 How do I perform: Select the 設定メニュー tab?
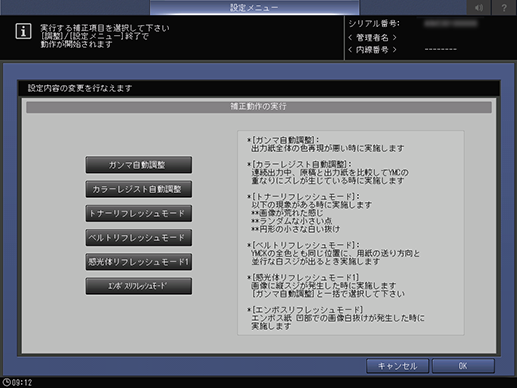[x=254, y=7]
